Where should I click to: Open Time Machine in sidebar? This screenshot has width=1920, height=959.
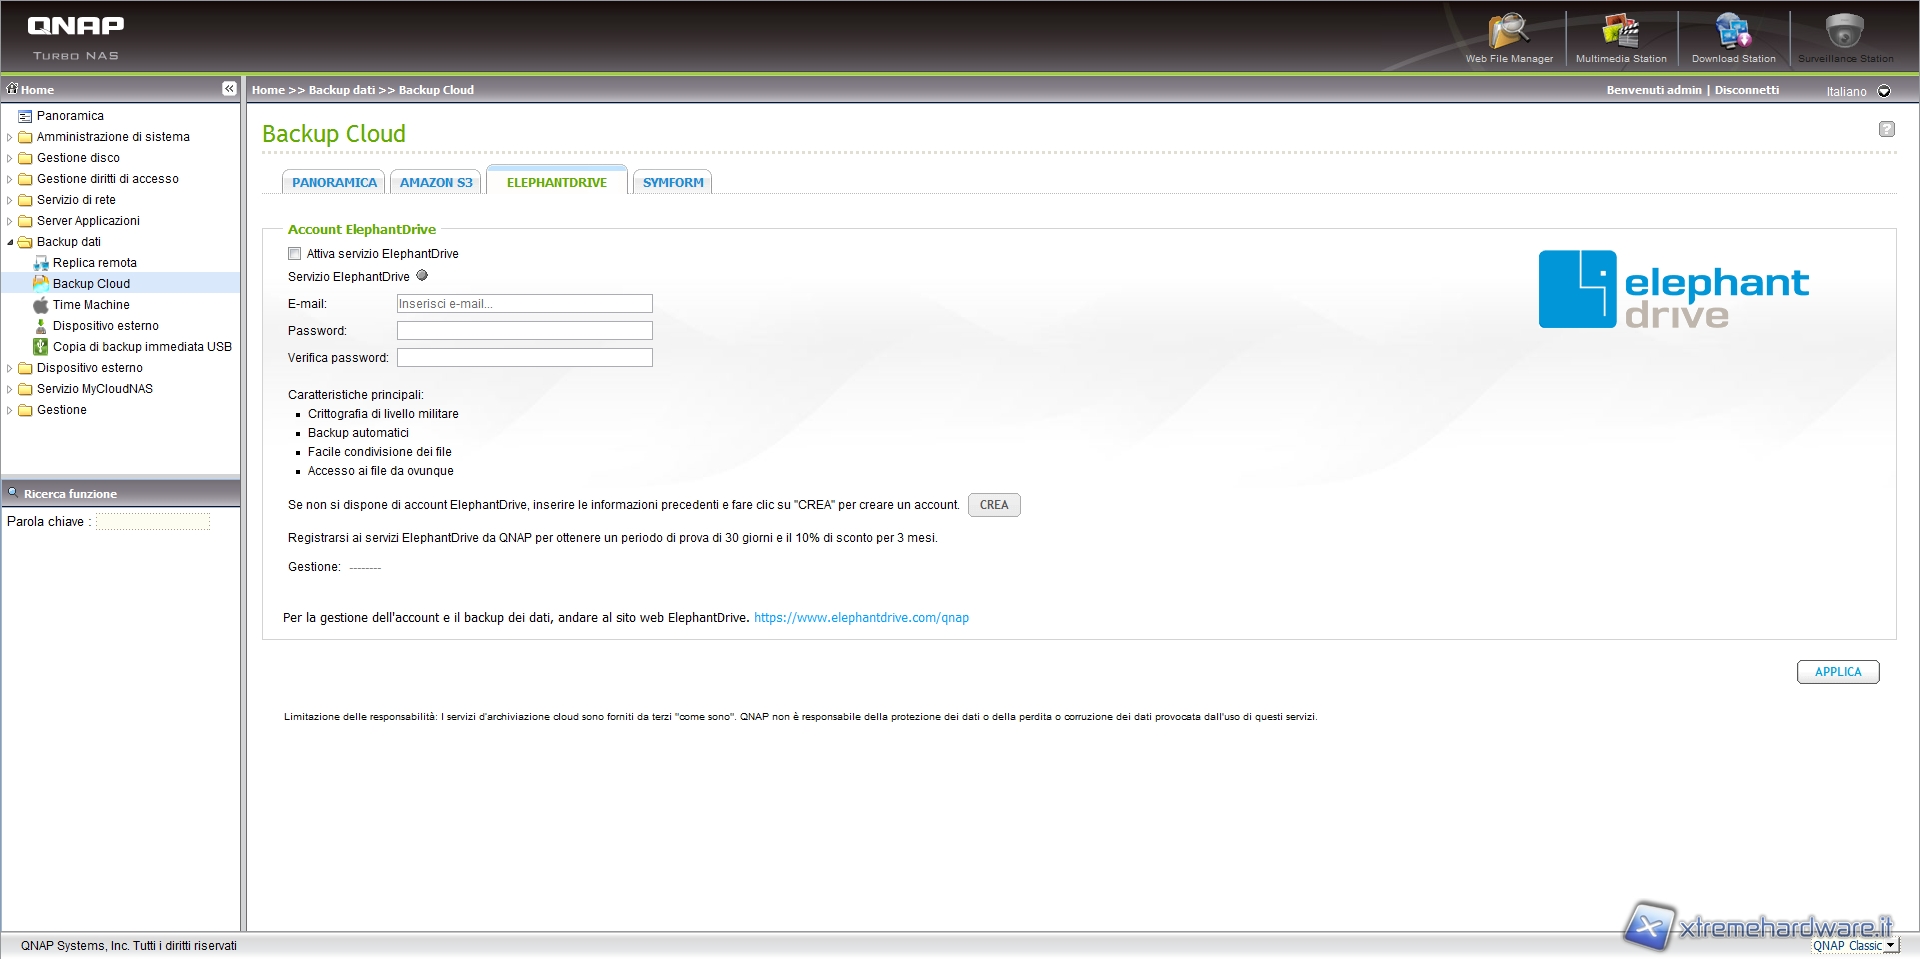pyautogui.click(x=91, y=305)
